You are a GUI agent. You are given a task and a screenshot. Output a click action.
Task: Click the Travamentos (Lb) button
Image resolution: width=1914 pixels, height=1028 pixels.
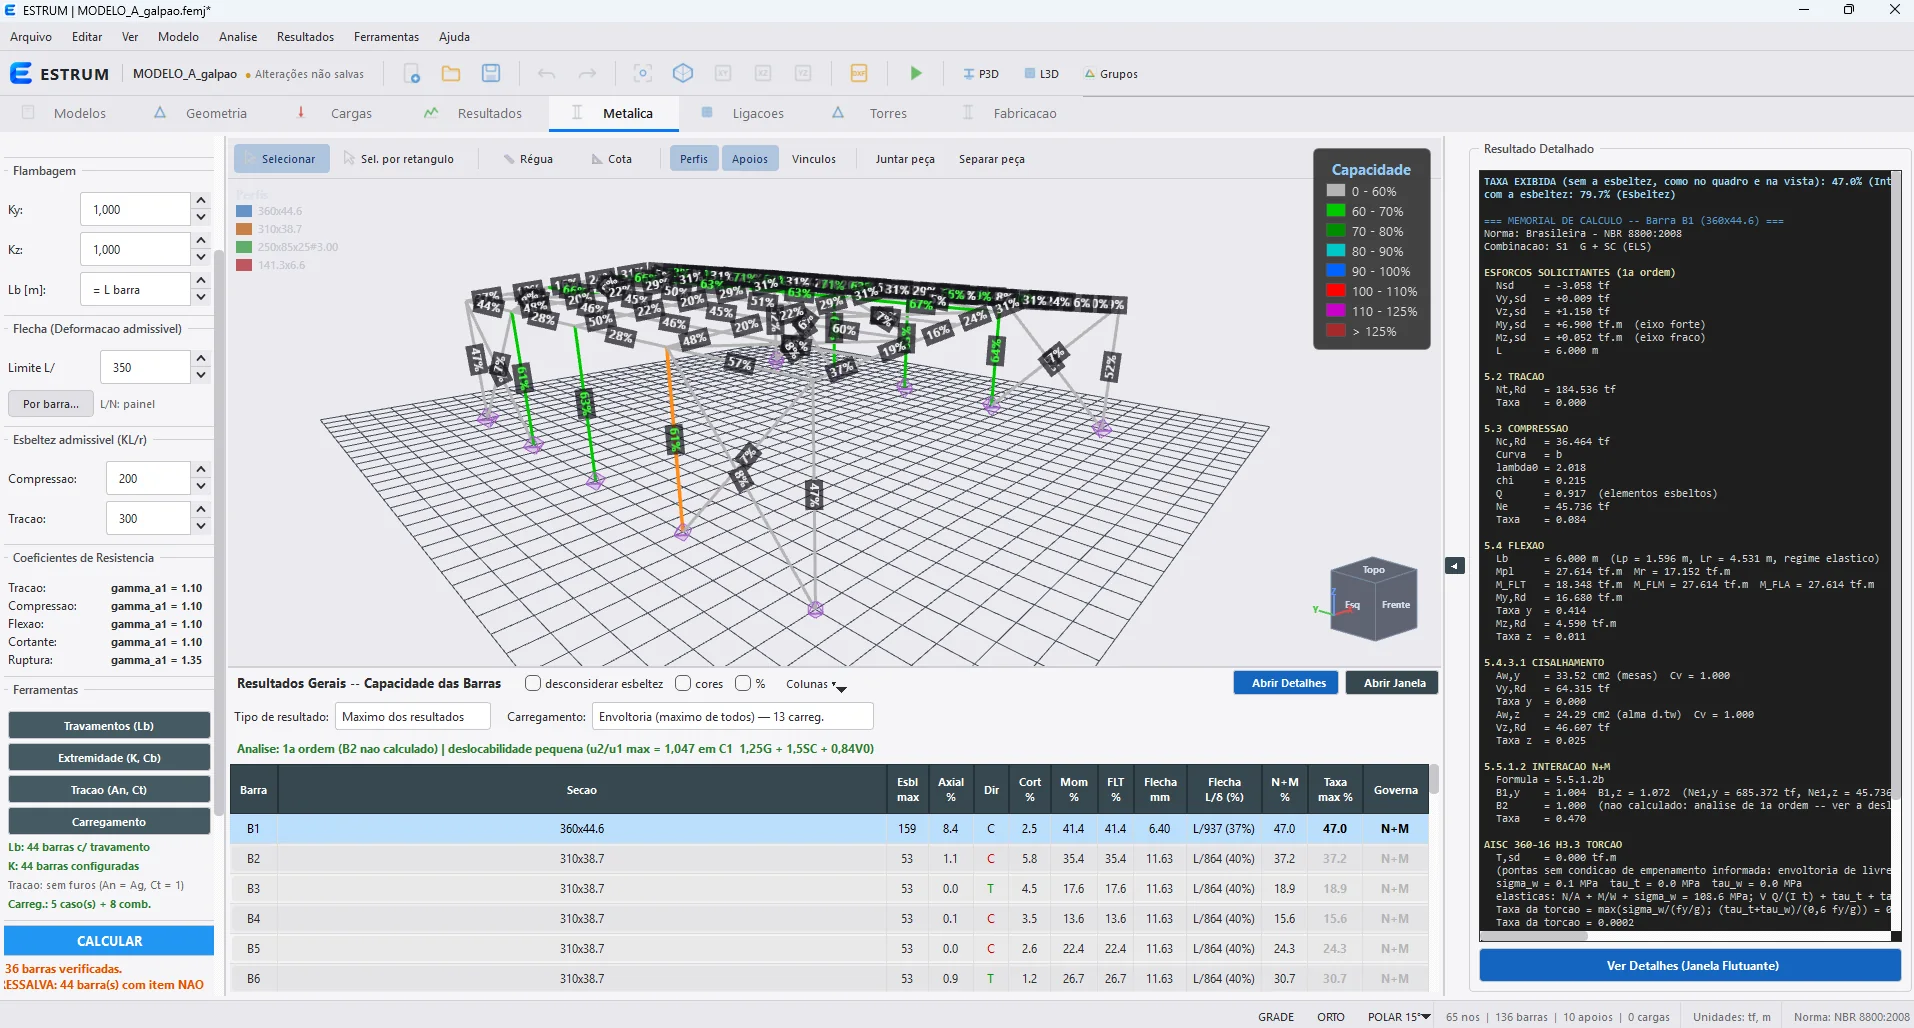109,726
